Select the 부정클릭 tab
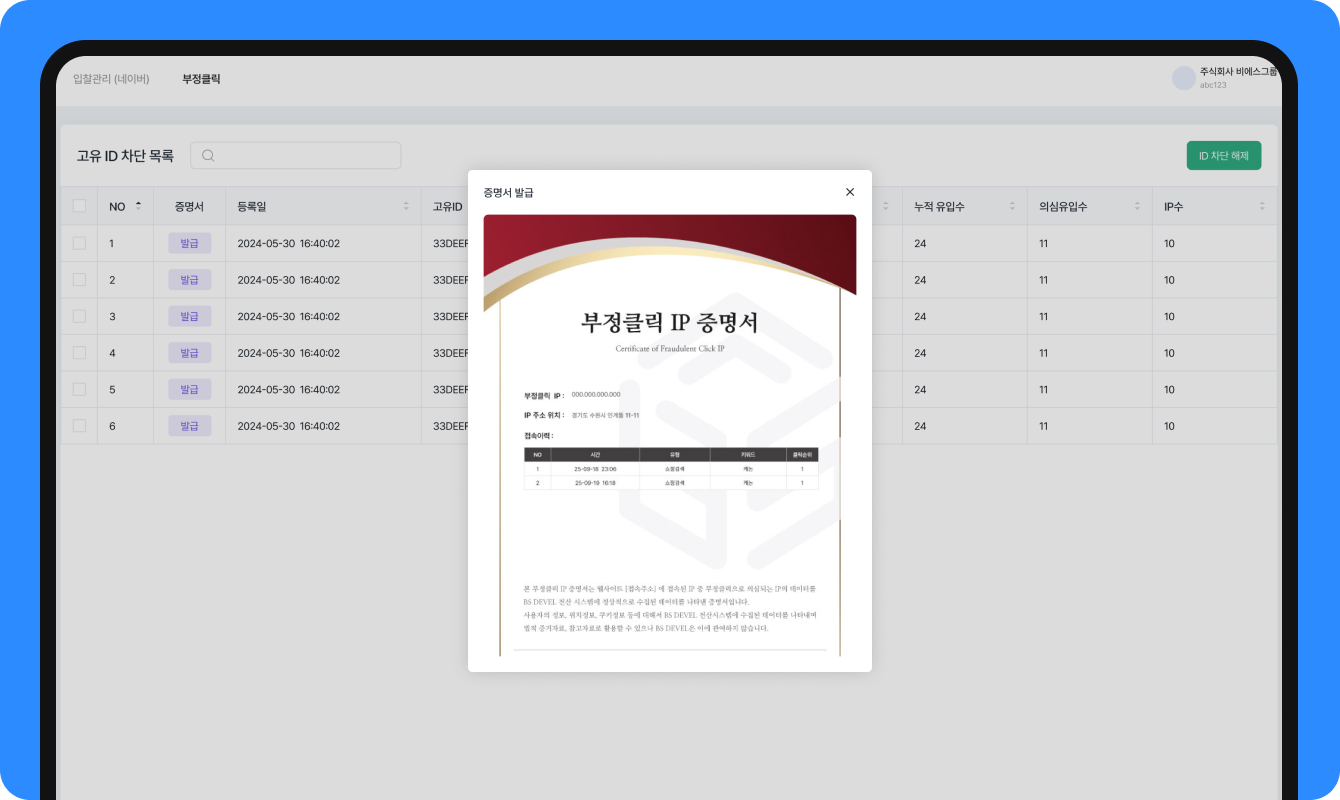Viewport: 1340px width, 800px height. pyautogui.click(x=203, y=77)
